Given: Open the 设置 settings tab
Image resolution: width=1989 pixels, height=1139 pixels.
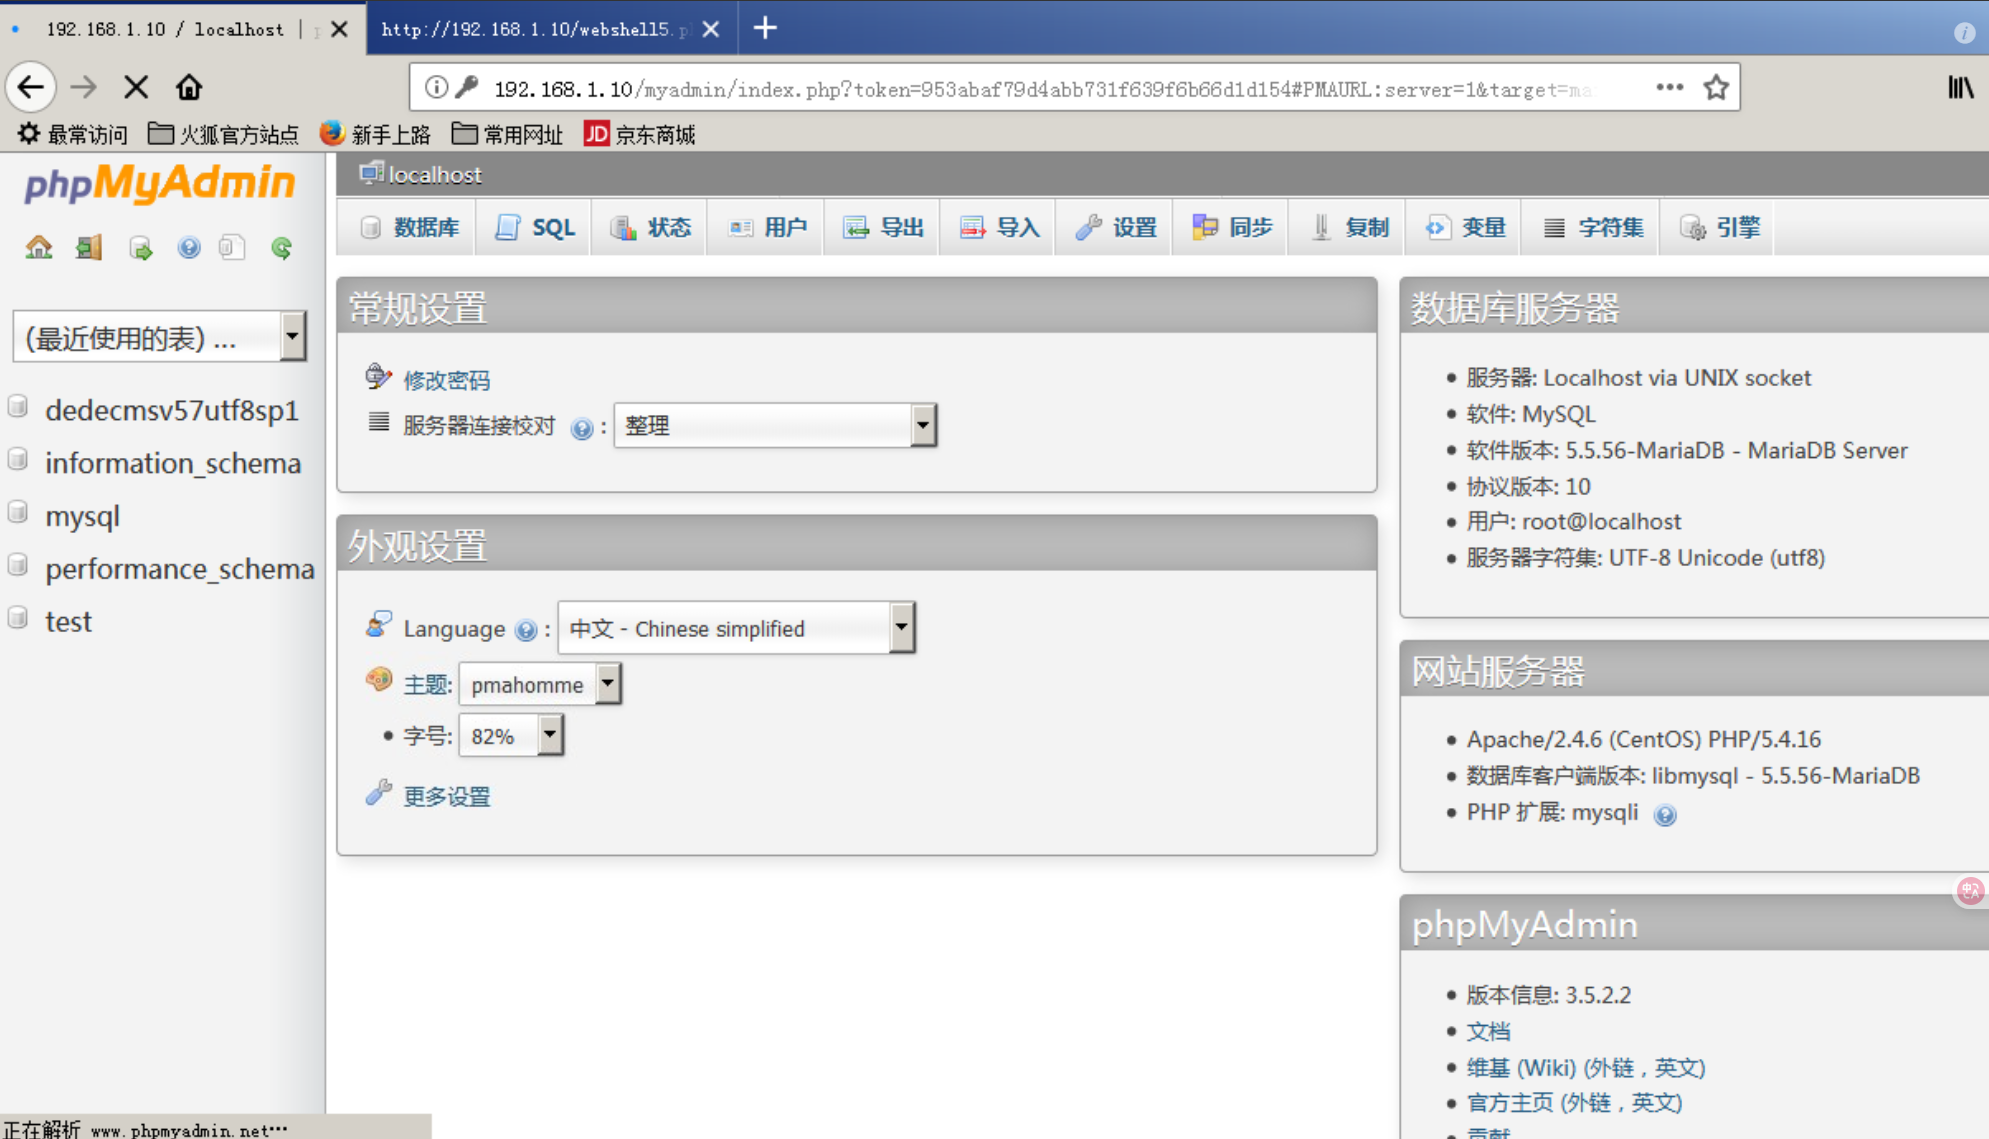Looking at the screenshot, I should click(x=1115, y=227).
